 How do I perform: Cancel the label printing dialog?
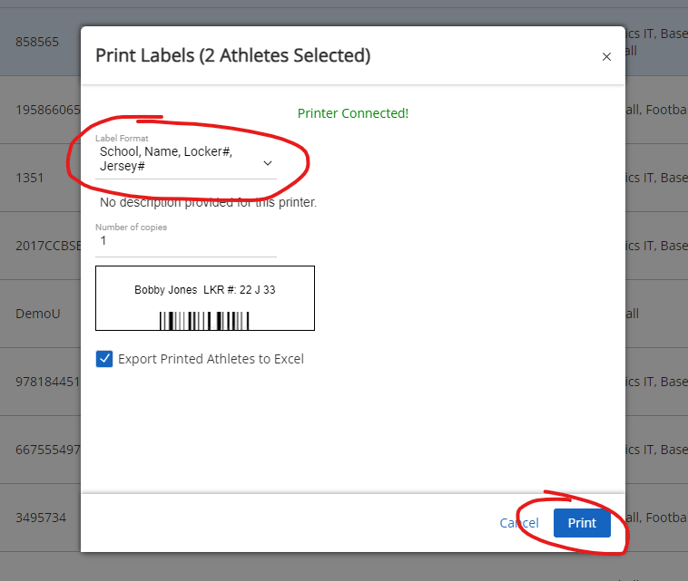pos(519,523)
